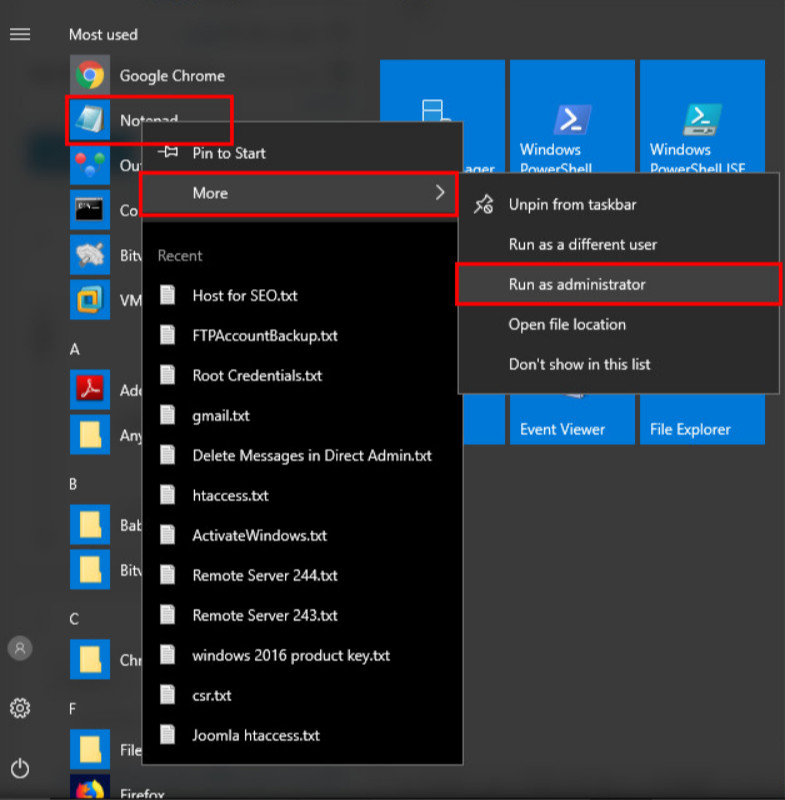The image size is (785, 800).
Task: Open the Settings gear icon
Action: [x=20, y=708]
